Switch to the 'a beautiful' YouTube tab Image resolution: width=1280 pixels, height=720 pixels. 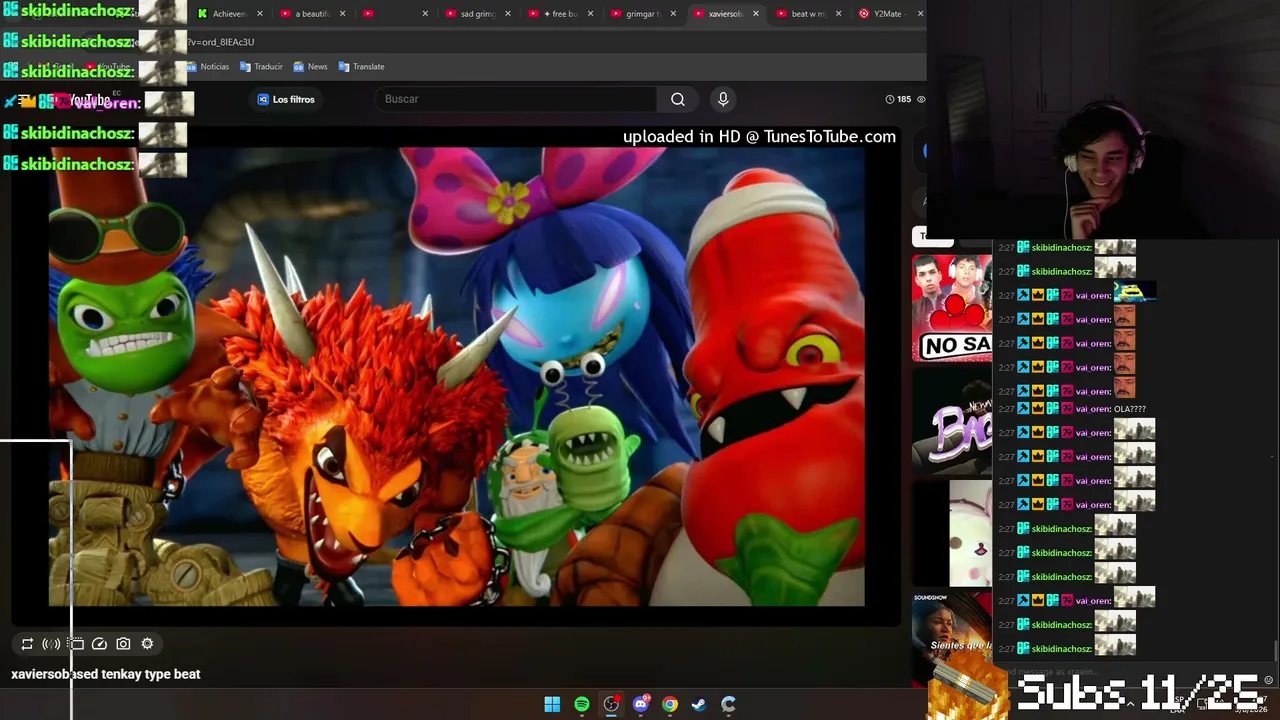pos(312,14)
